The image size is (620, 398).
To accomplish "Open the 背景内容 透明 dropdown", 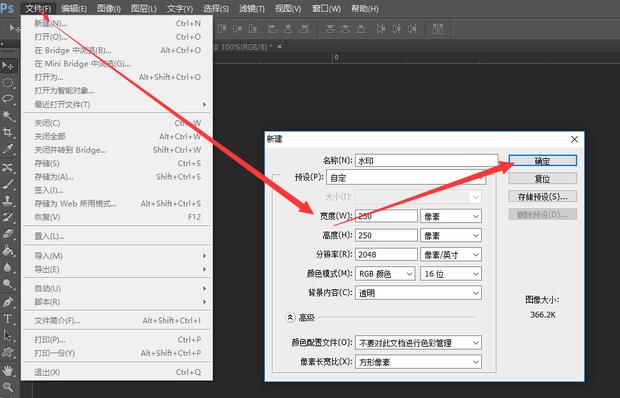I will coord(418,293).
